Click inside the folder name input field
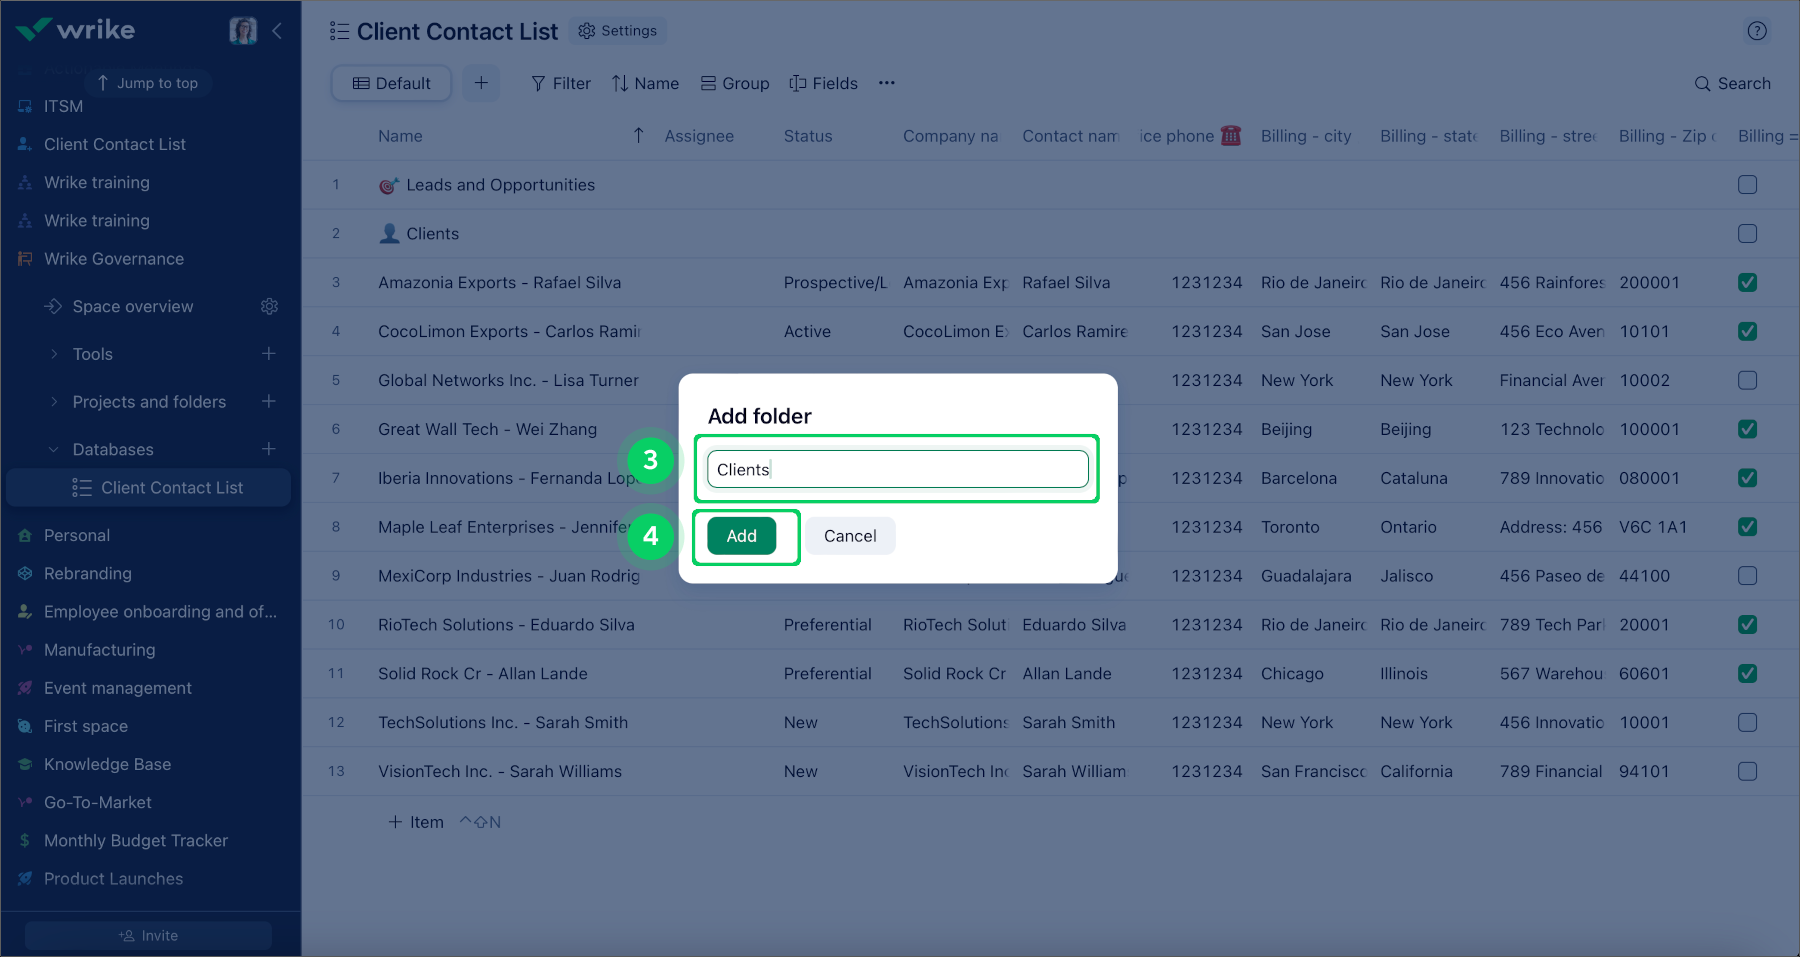Viewport: 1800px width, 957px height. coord(896,469)
